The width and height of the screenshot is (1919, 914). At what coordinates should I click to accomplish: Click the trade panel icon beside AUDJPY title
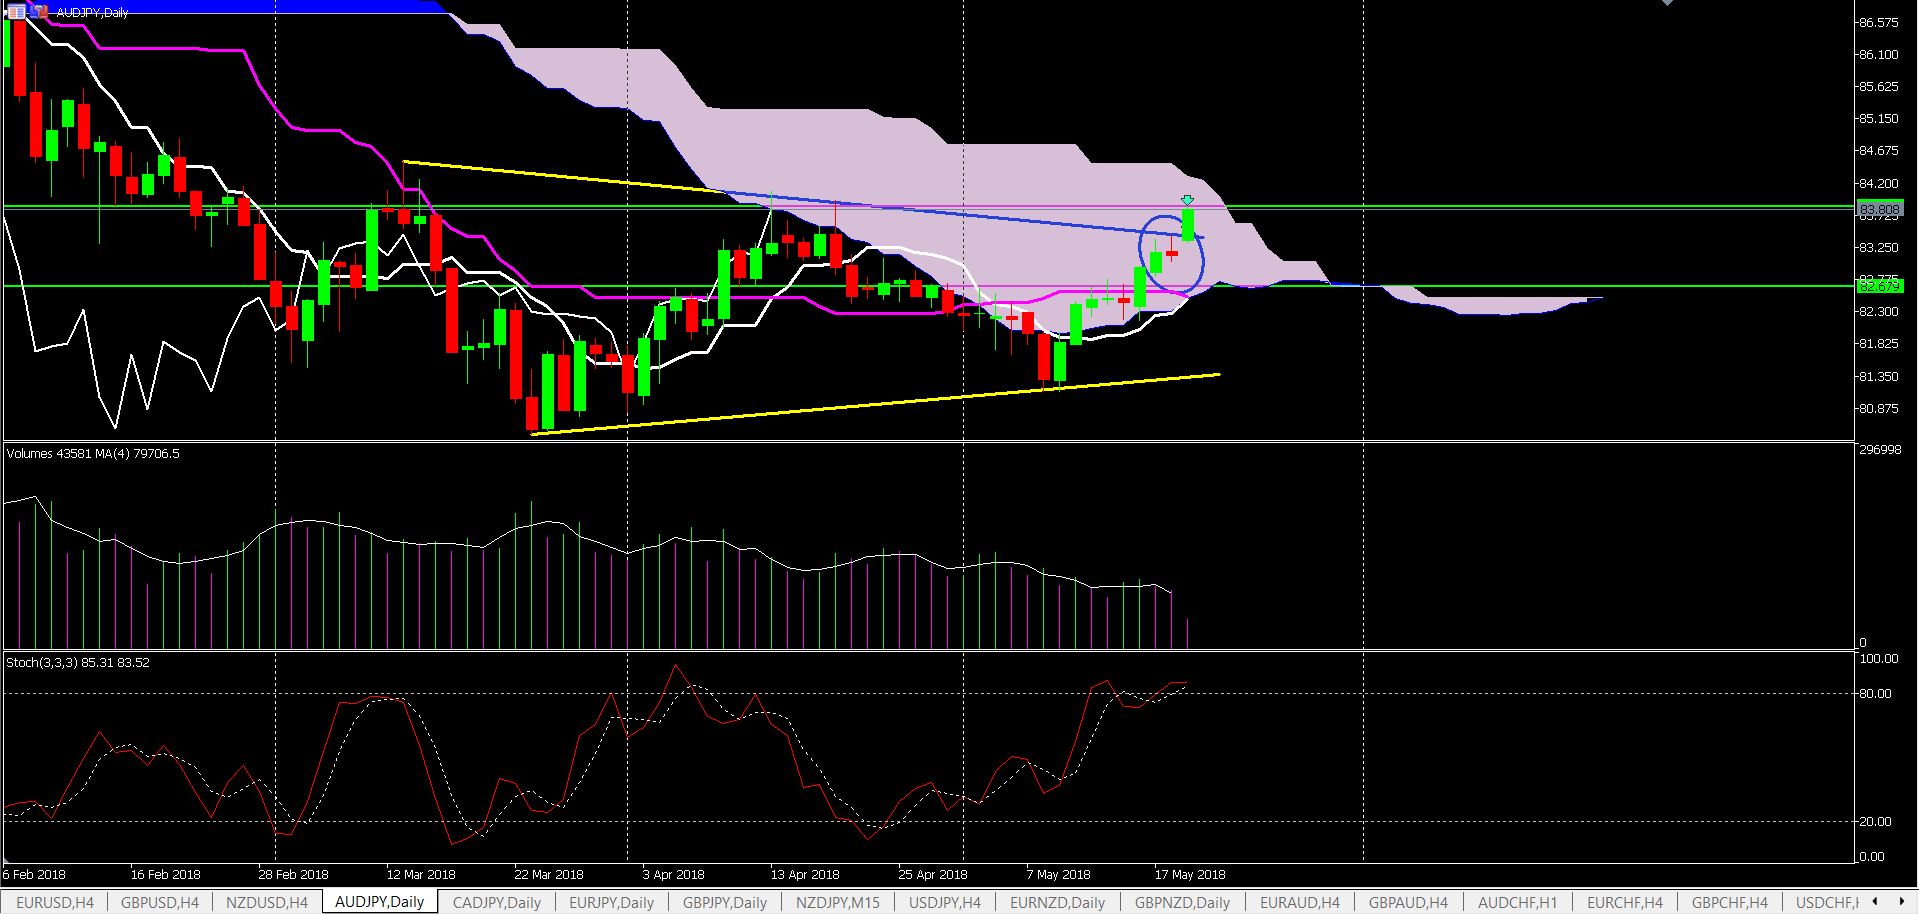40,12
